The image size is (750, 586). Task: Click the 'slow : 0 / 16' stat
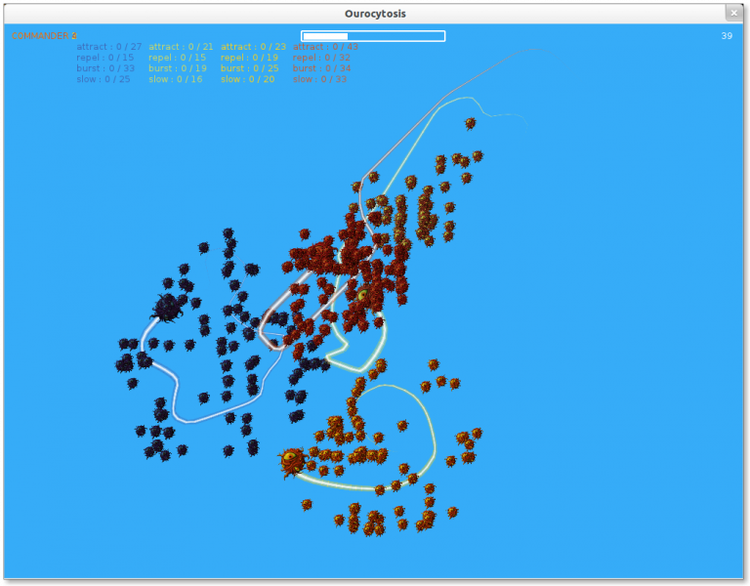coord(176,79)
